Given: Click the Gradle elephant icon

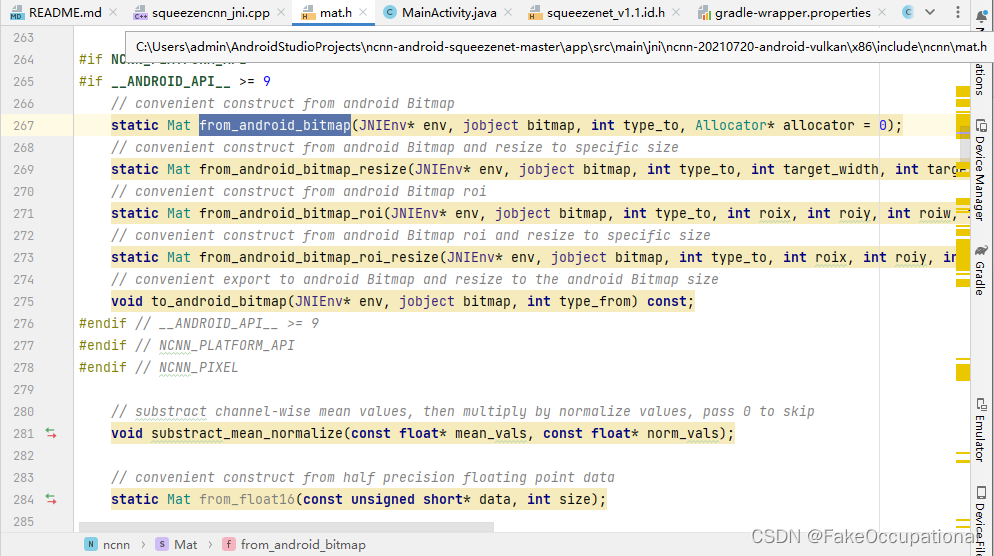Looking at the screenshot, I should (981, 250).
